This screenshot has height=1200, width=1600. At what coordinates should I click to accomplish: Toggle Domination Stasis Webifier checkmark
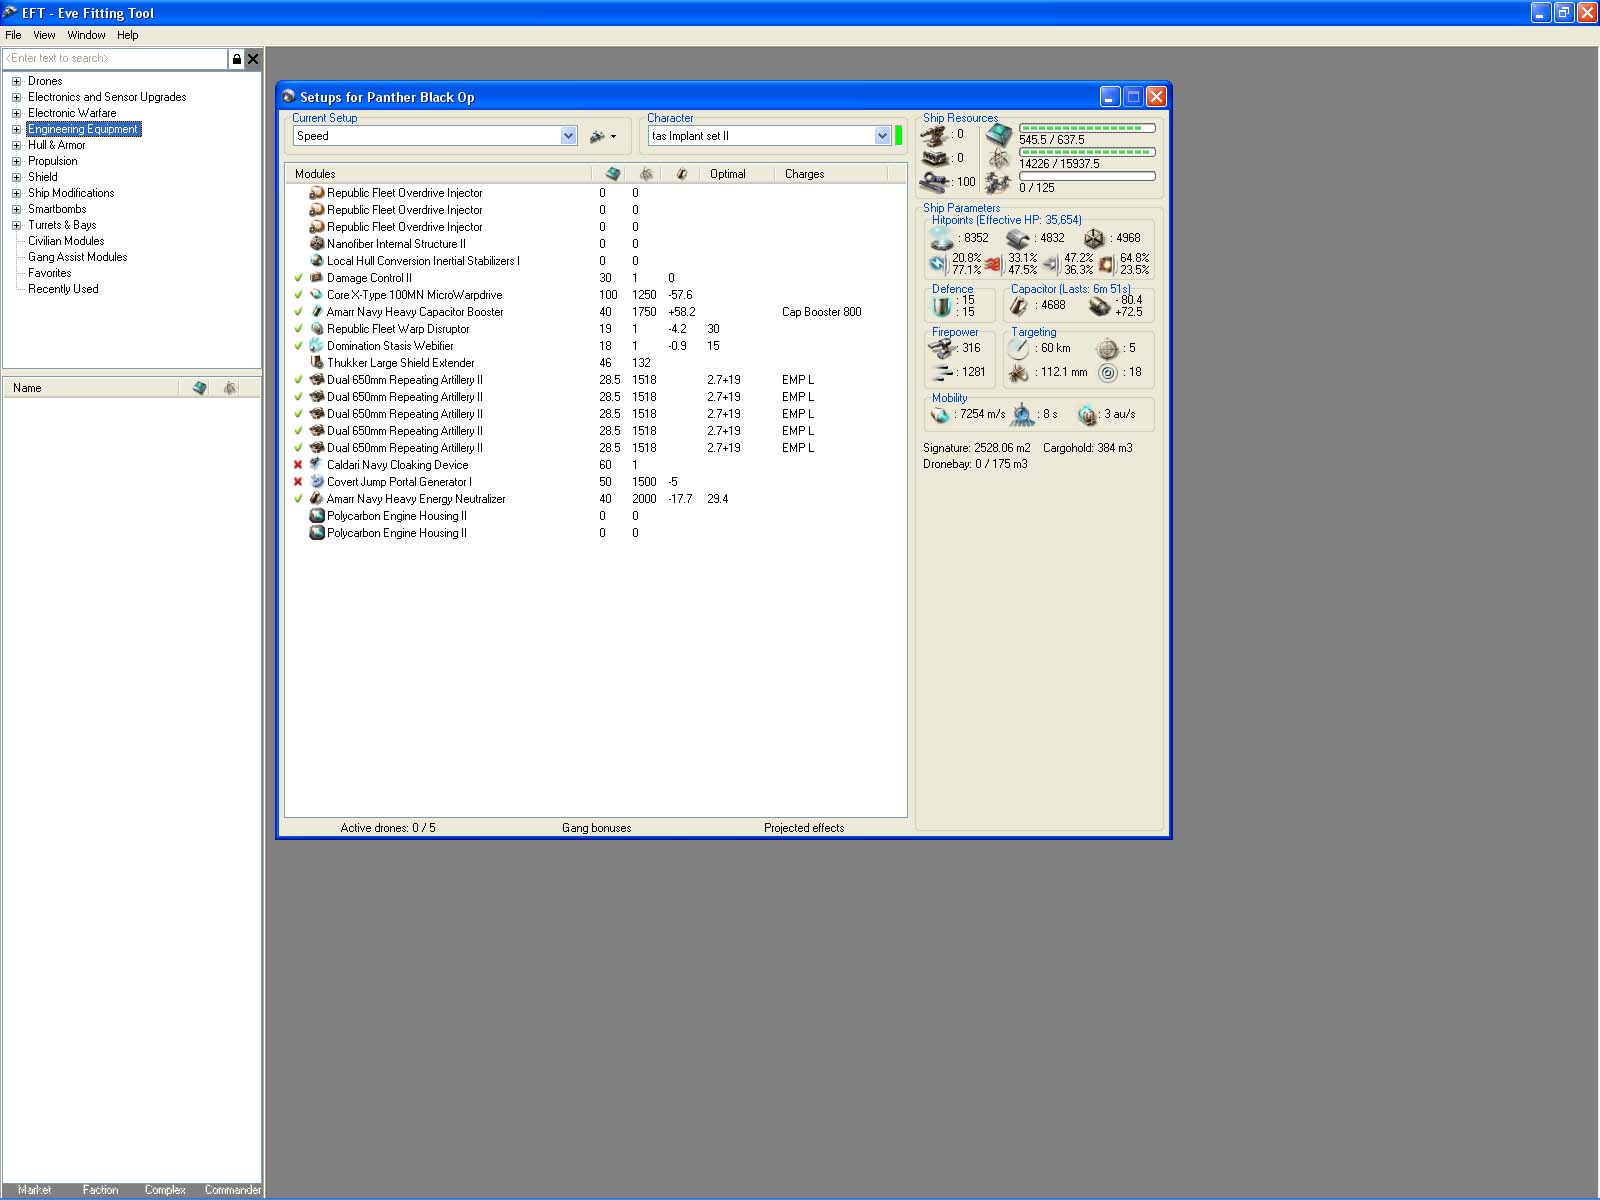coord(298,346)
